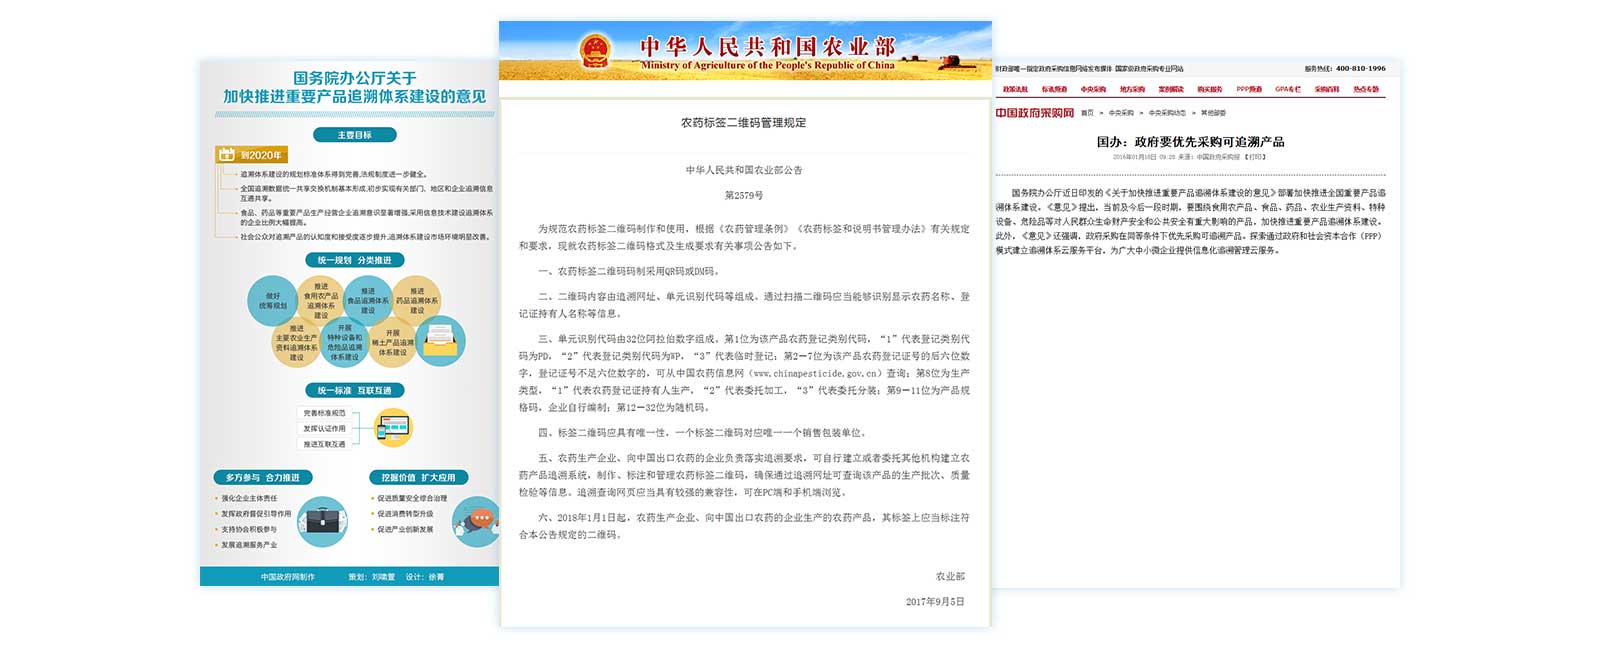Screen dimensions: 1600x650
Task: Click the 推进药品追溯体系建设 circle
Action: (417, 300)
